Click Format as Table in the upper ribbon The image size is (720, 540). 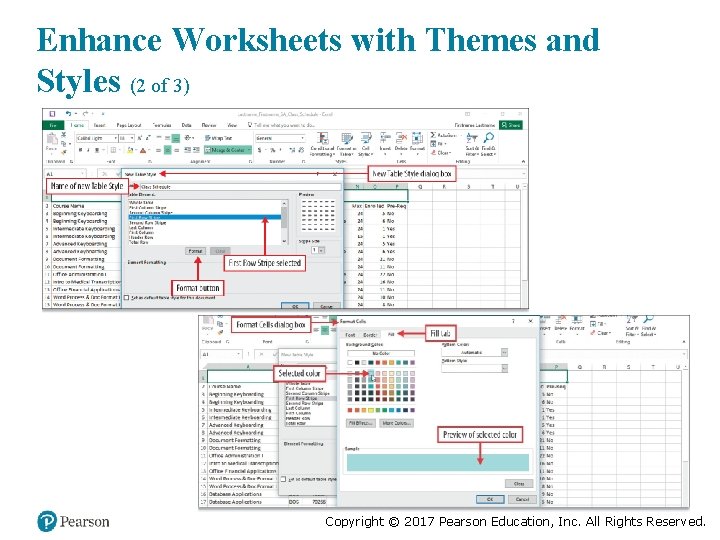point(346,144)
